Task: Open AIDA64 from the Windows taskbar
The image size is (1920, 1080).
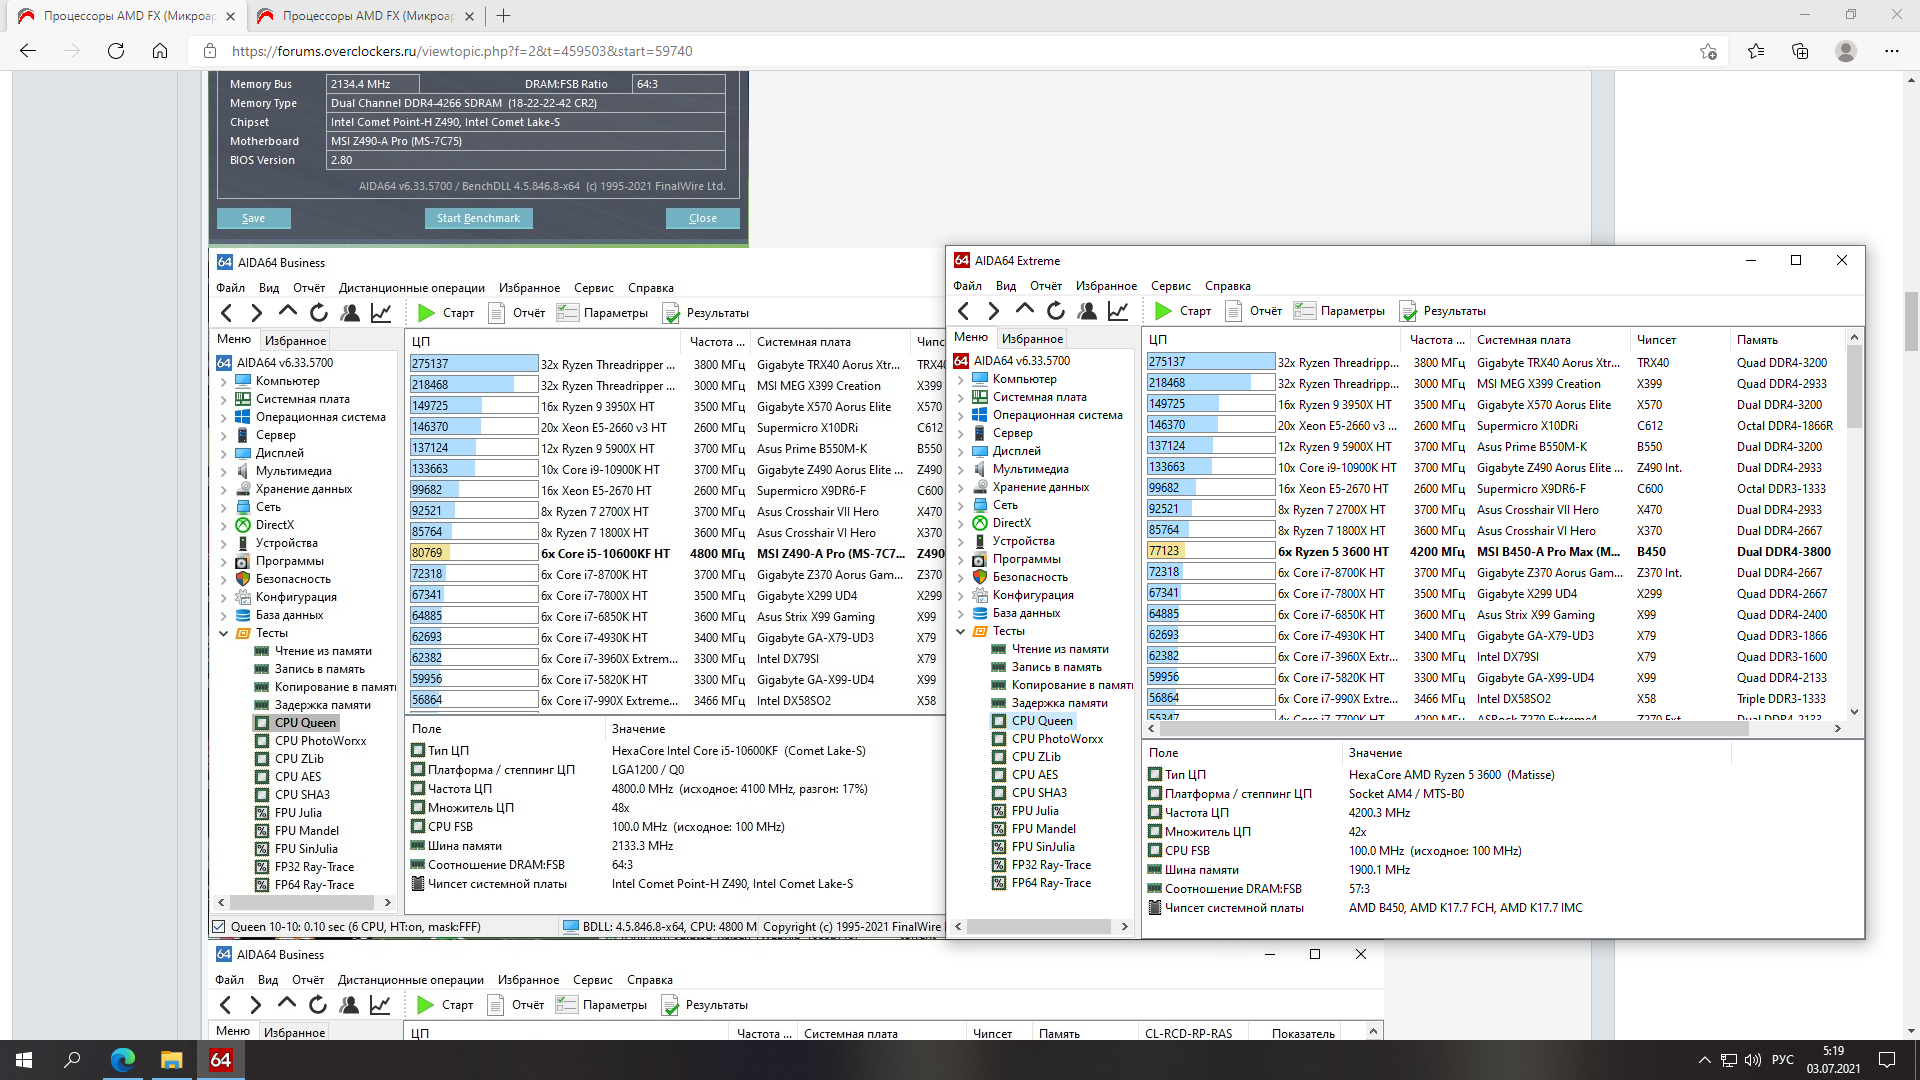Action: (221, 1060)
